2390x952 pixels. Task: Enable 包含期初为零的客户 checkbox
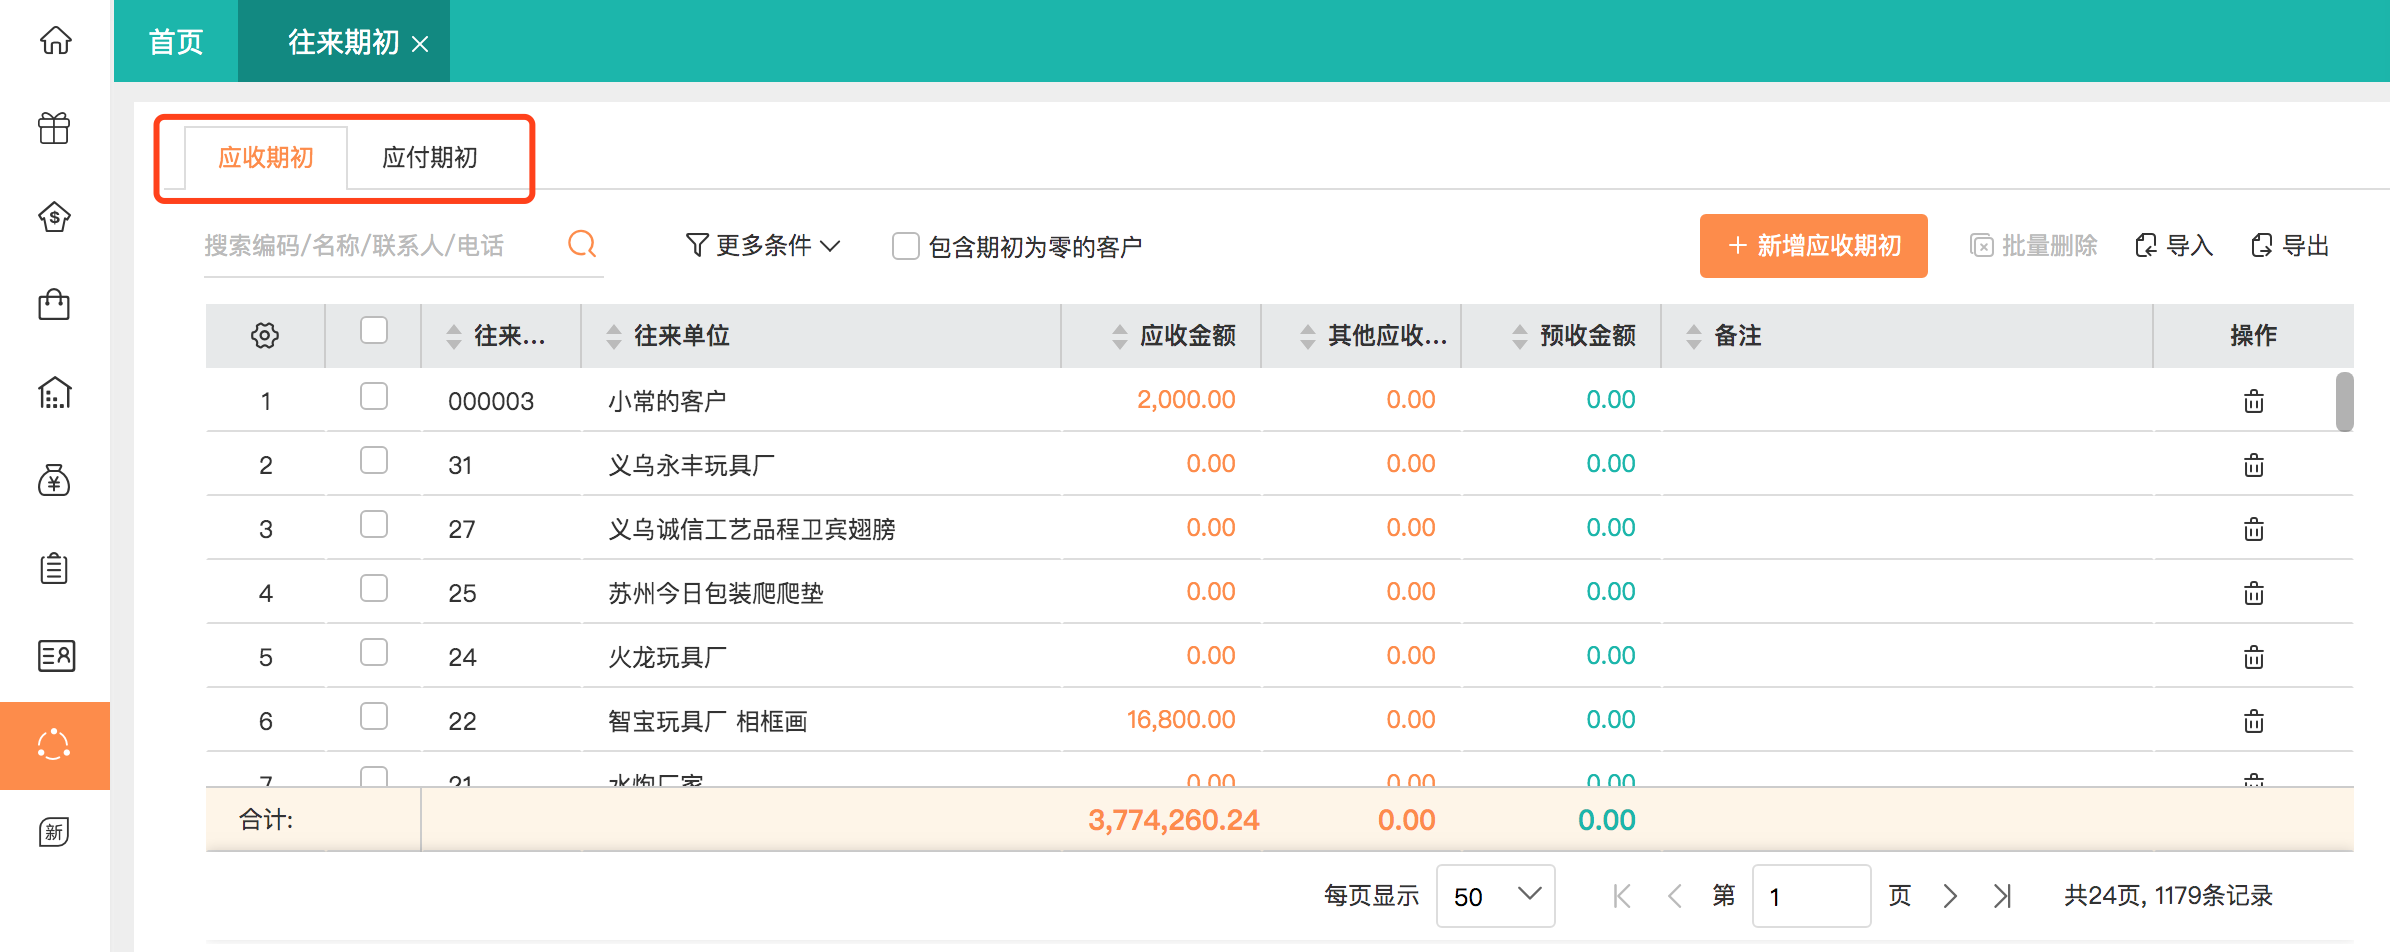click(x=906, y=245)
